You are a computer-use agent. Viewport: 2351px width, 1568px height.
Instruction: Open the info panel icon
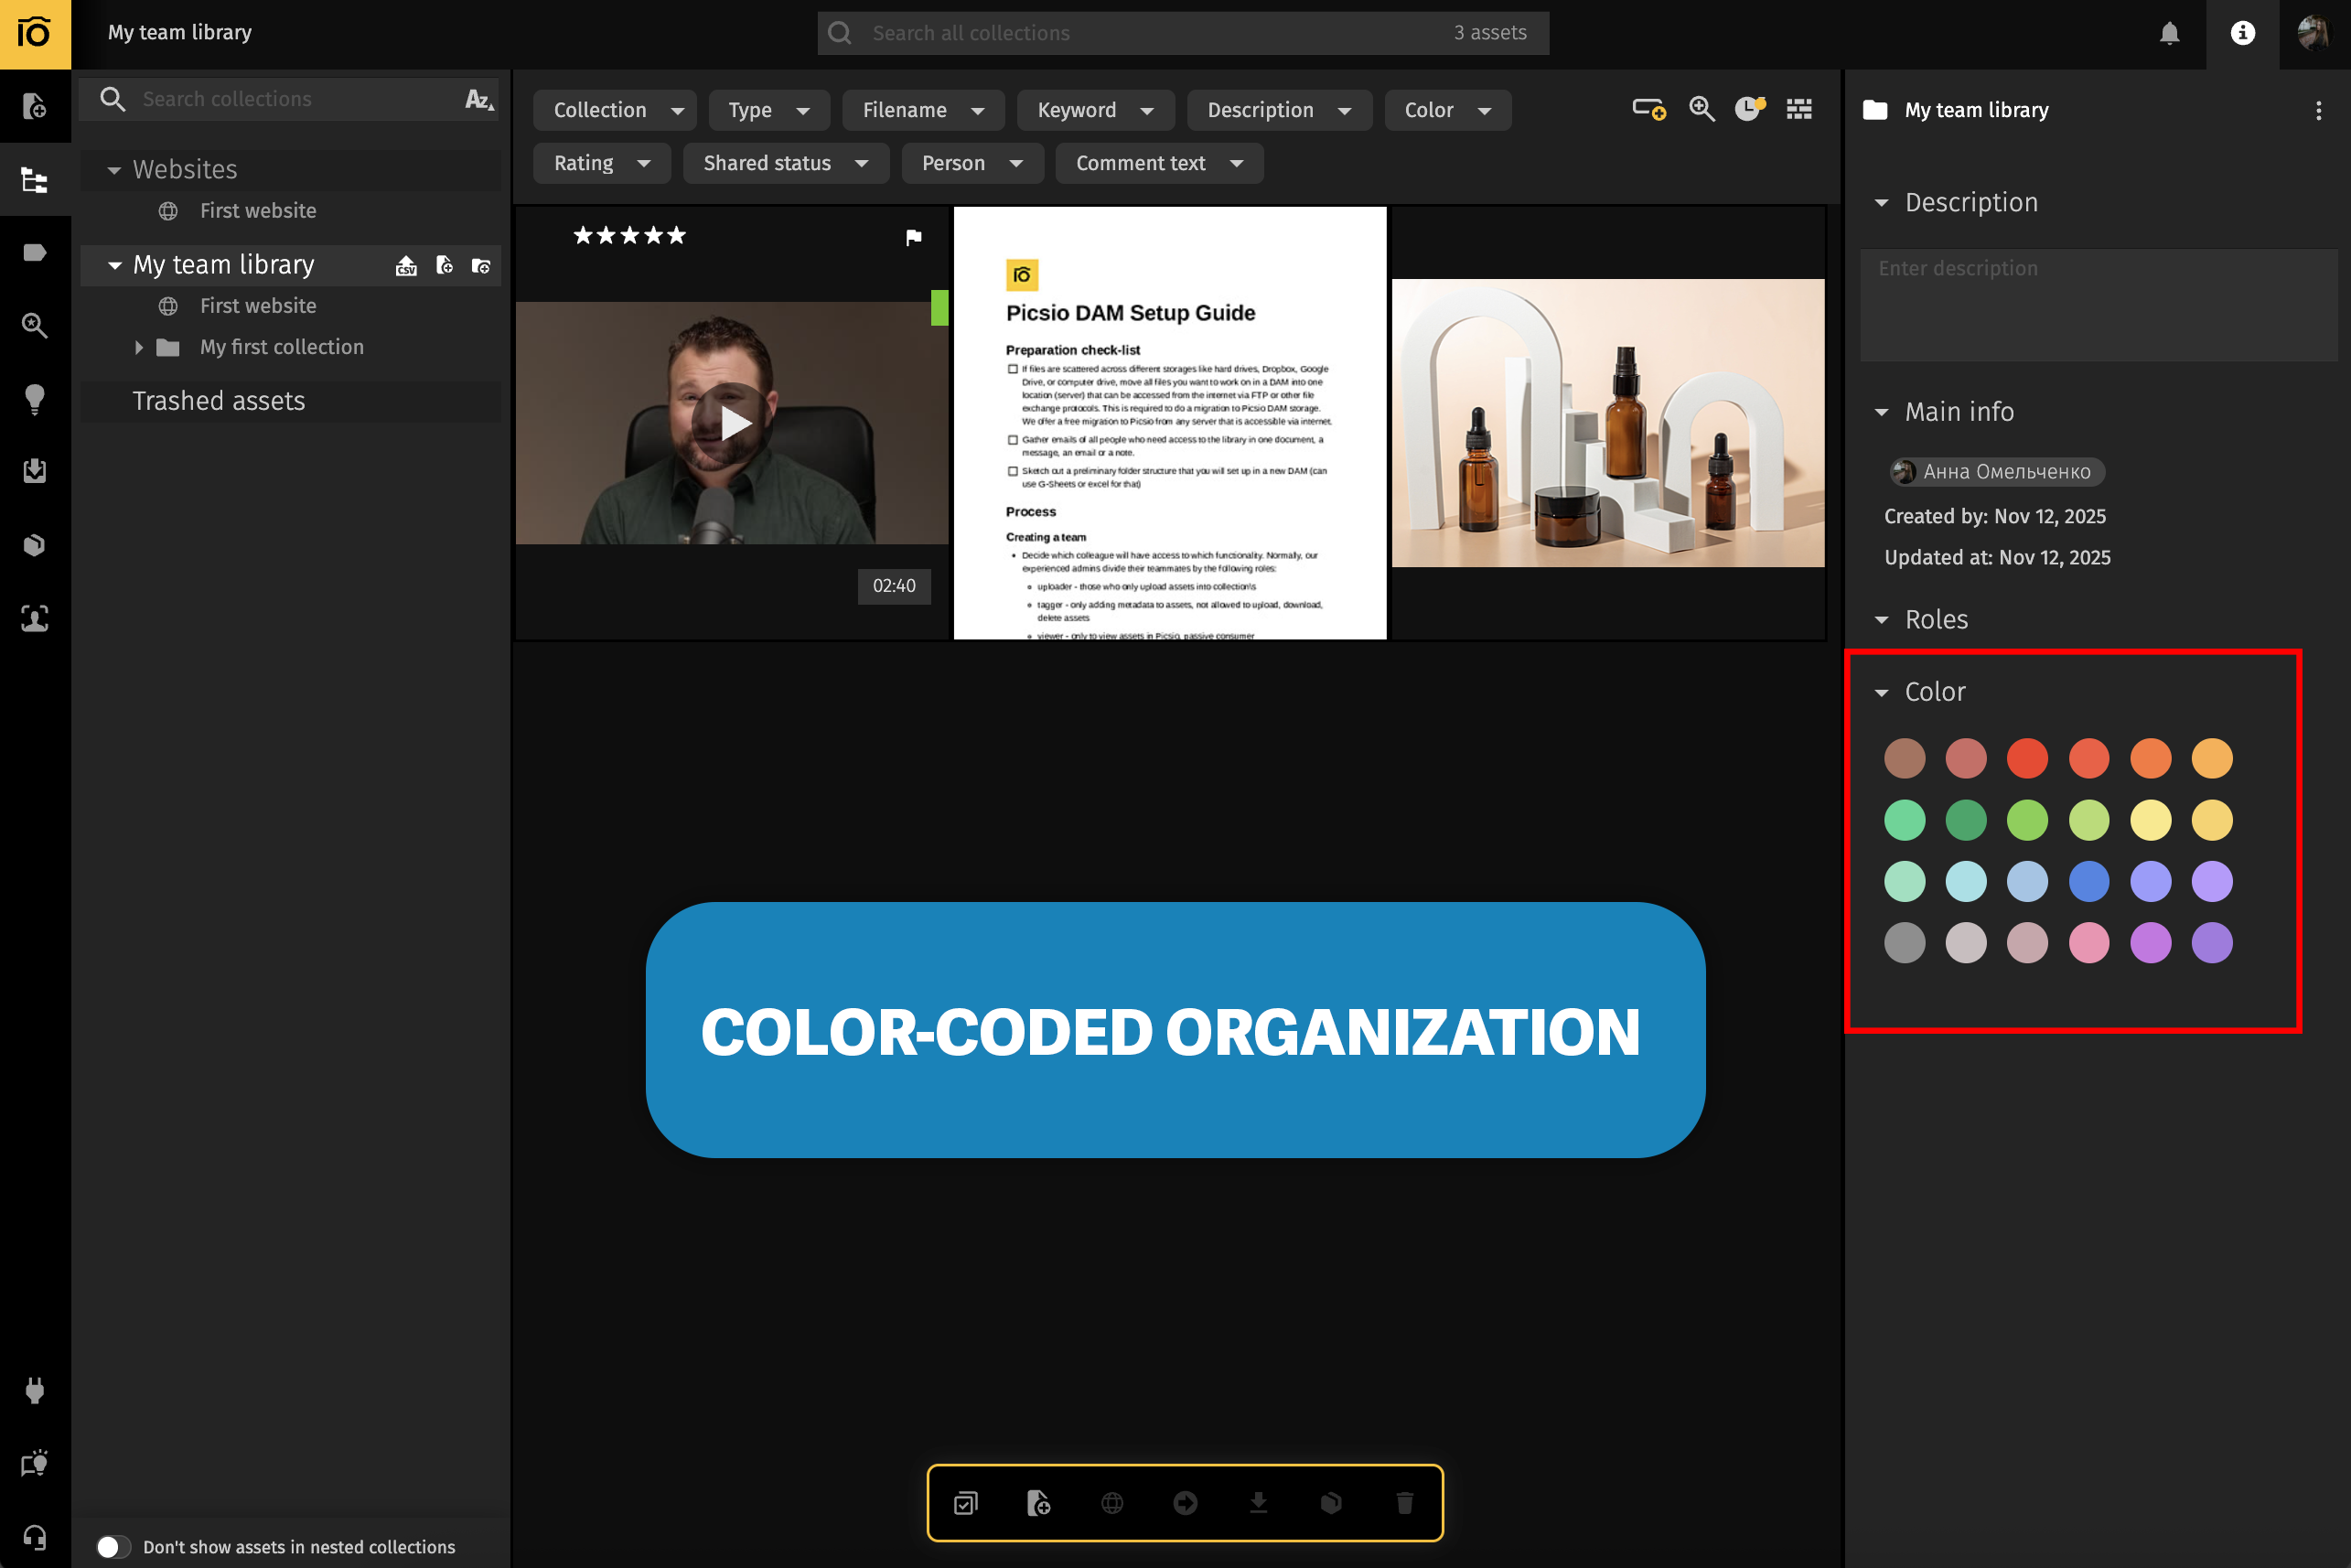pyautogui.click(x=2242, y=33)
